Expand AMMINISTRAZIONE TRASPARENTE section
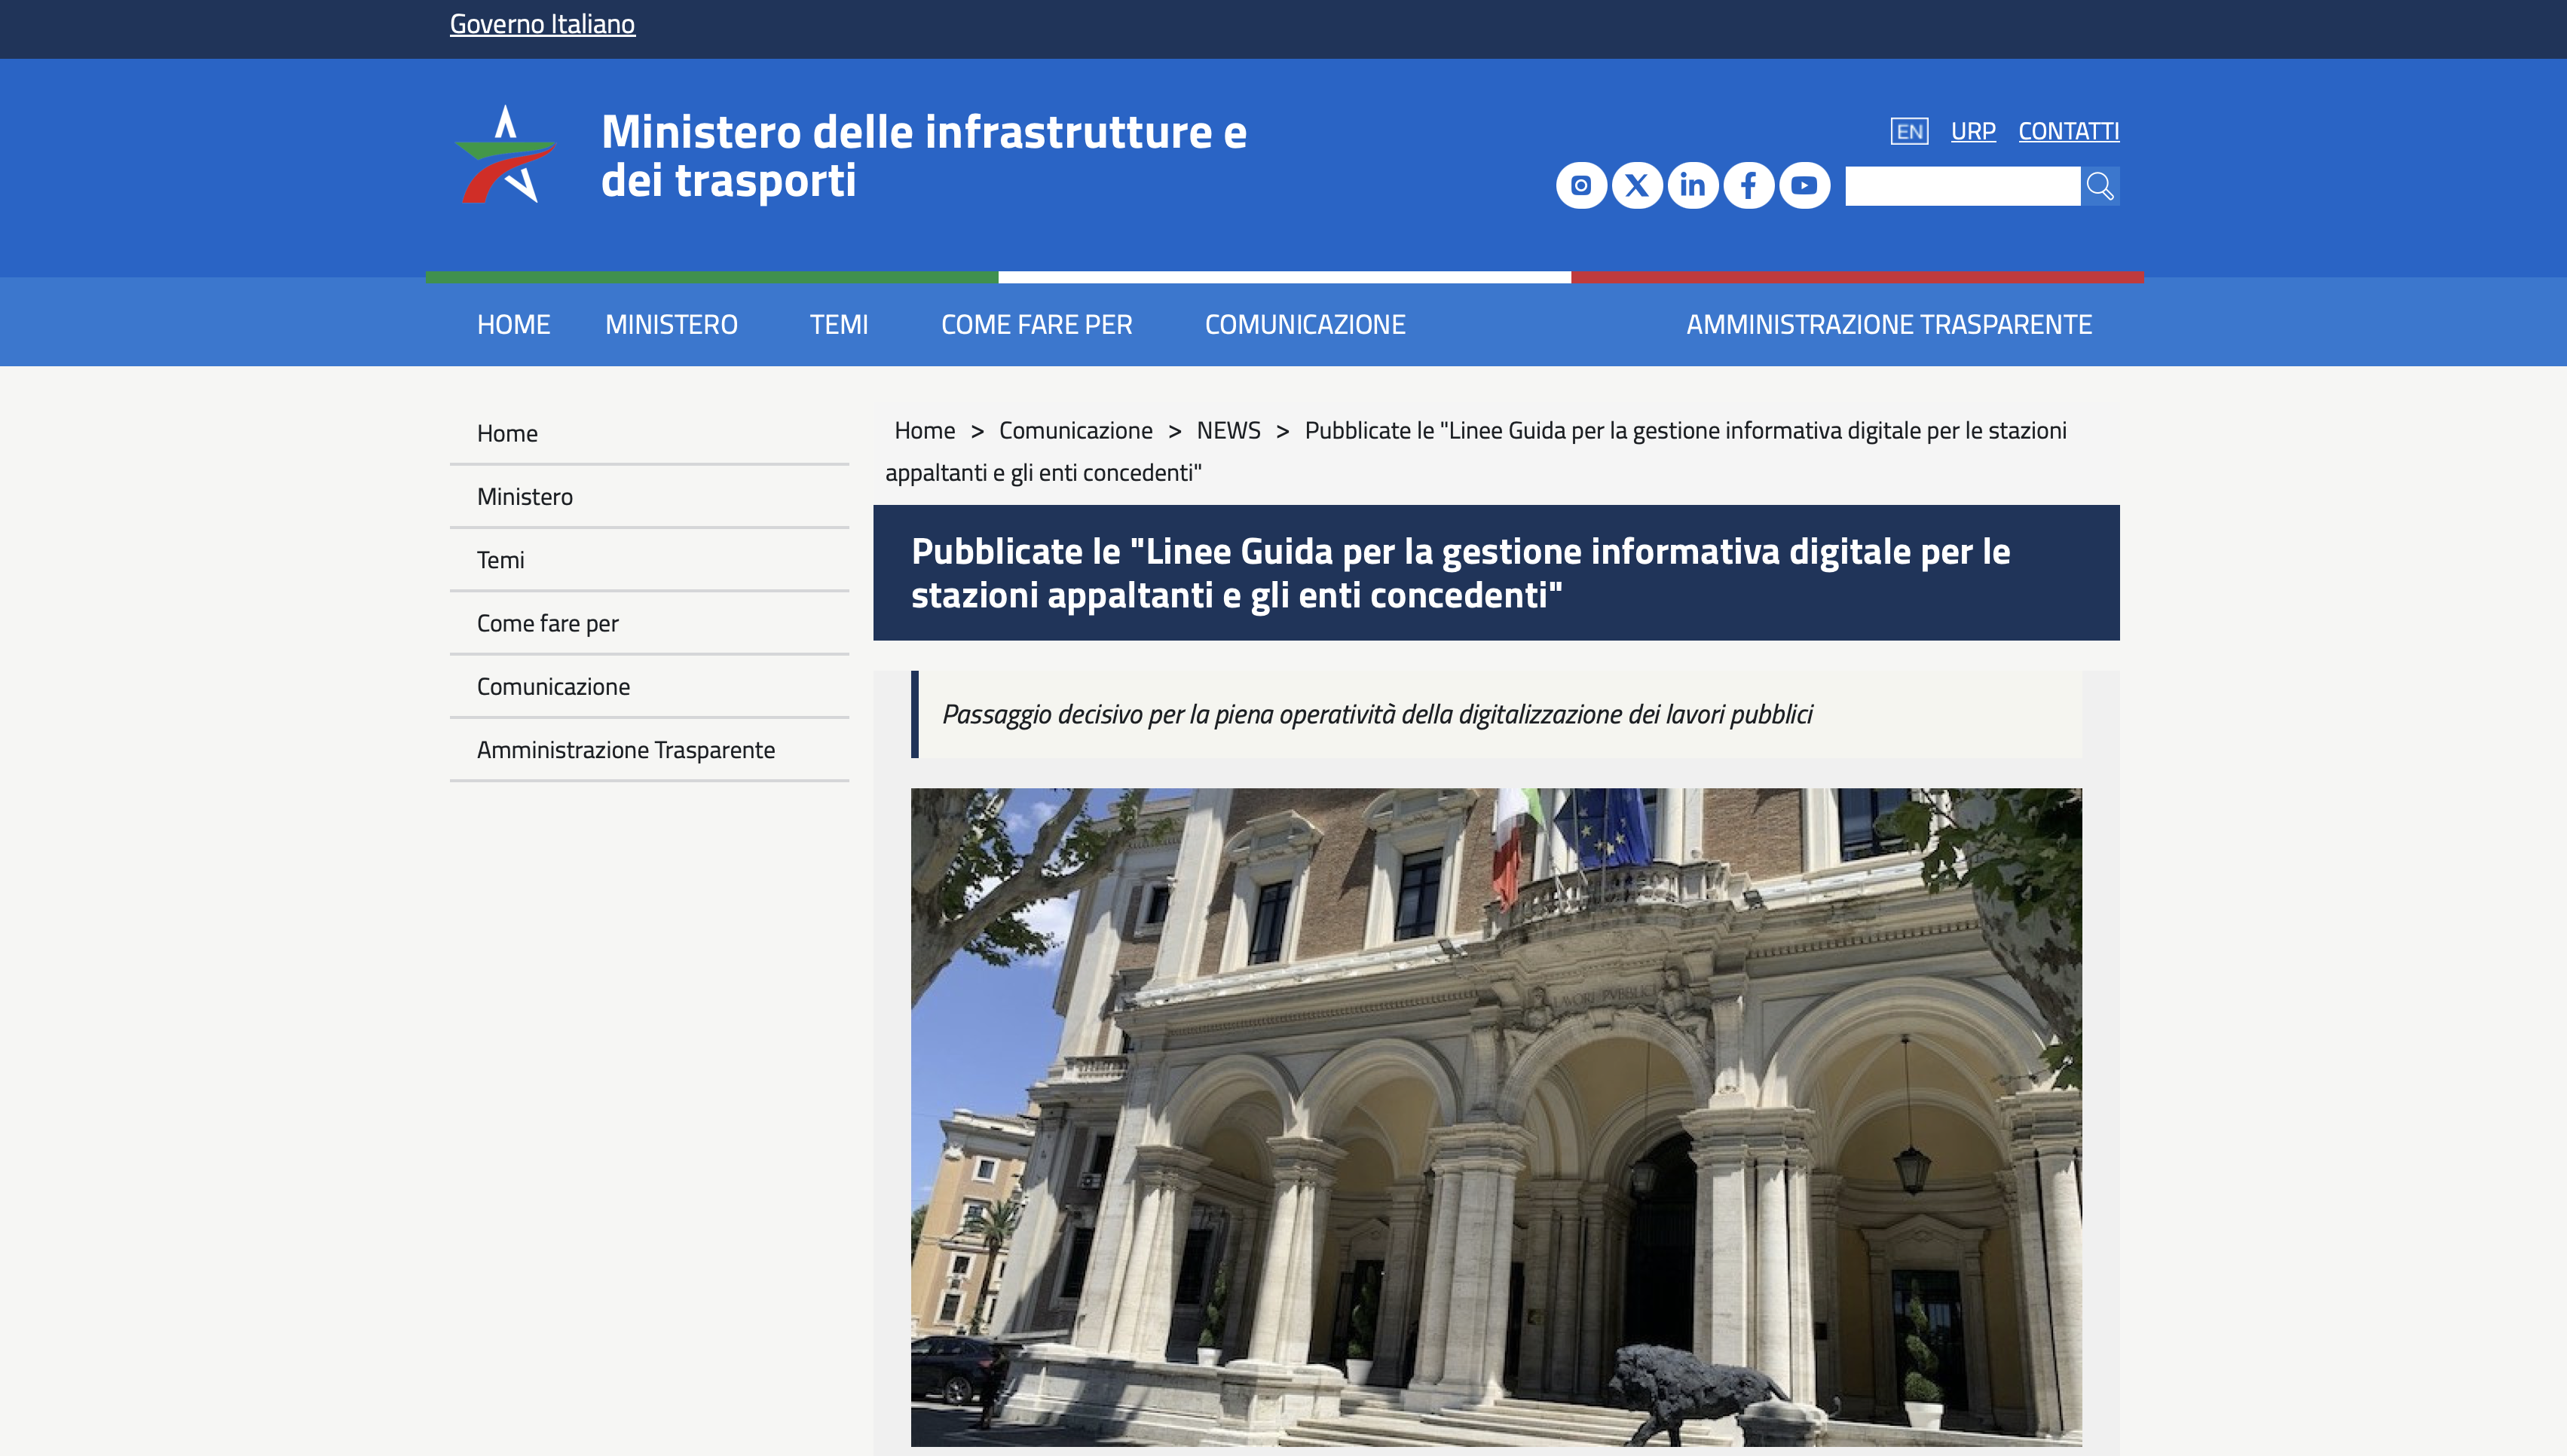The width and height of the screenshot is (2567, 1456). point(1888,323)
